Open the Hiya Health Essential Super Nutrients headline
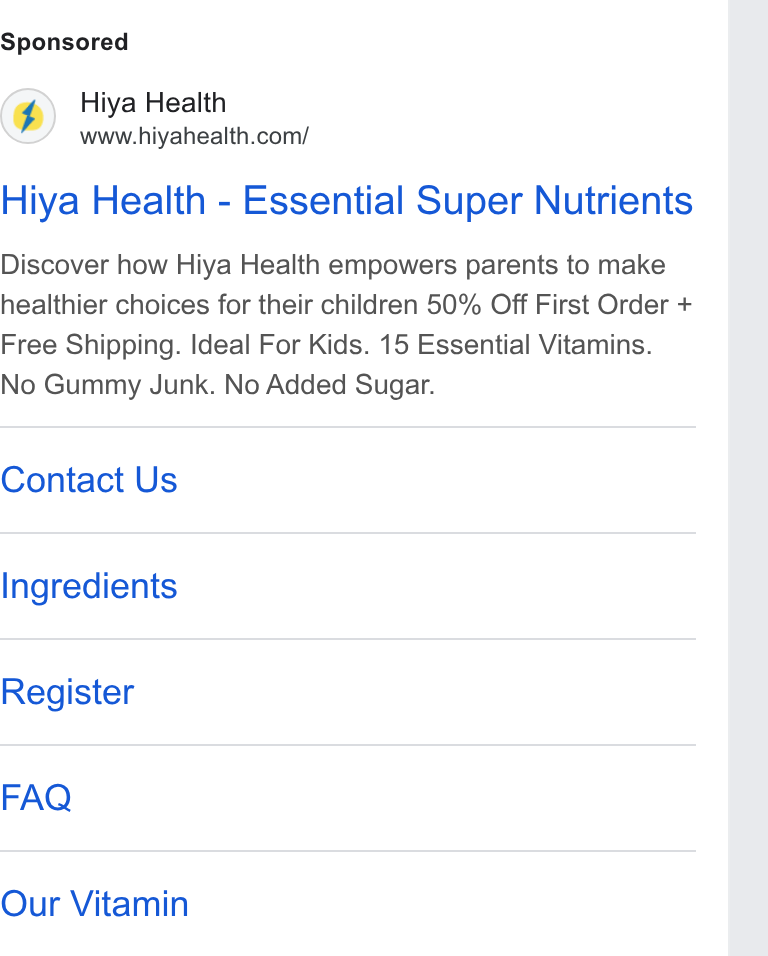Screen dimensions: 768x956 pyautogui.click(x=347, y=201)
